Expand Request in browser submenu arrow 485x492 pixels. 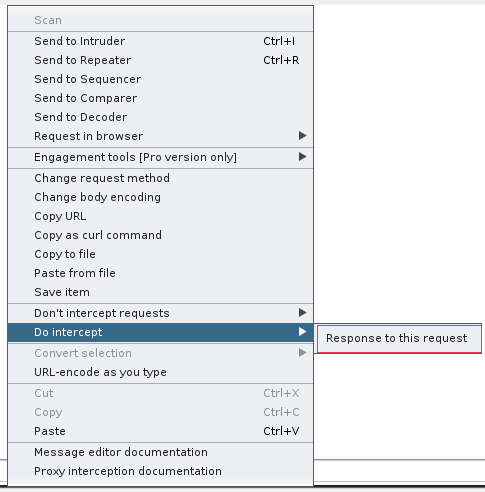tap(302, 136)
